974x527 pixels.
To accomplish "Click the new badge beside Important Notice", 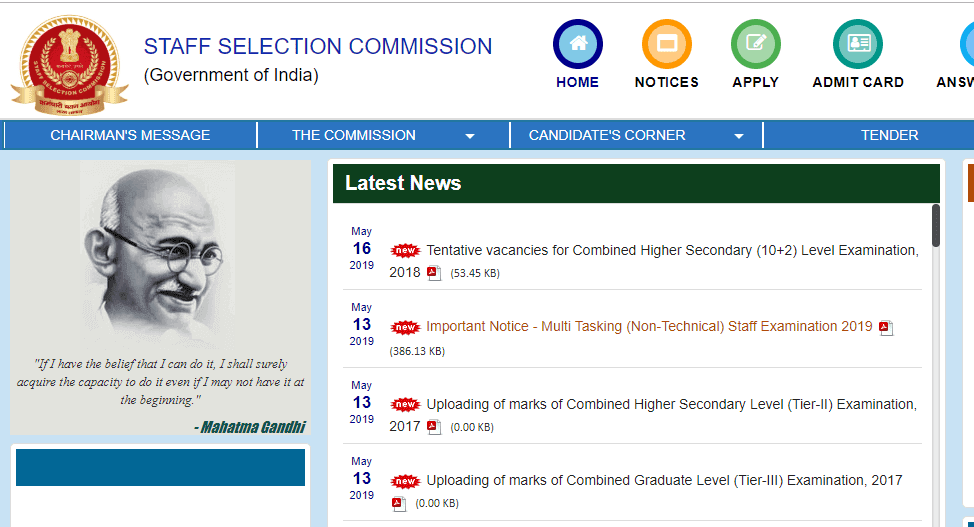I will tap(405, 327).
